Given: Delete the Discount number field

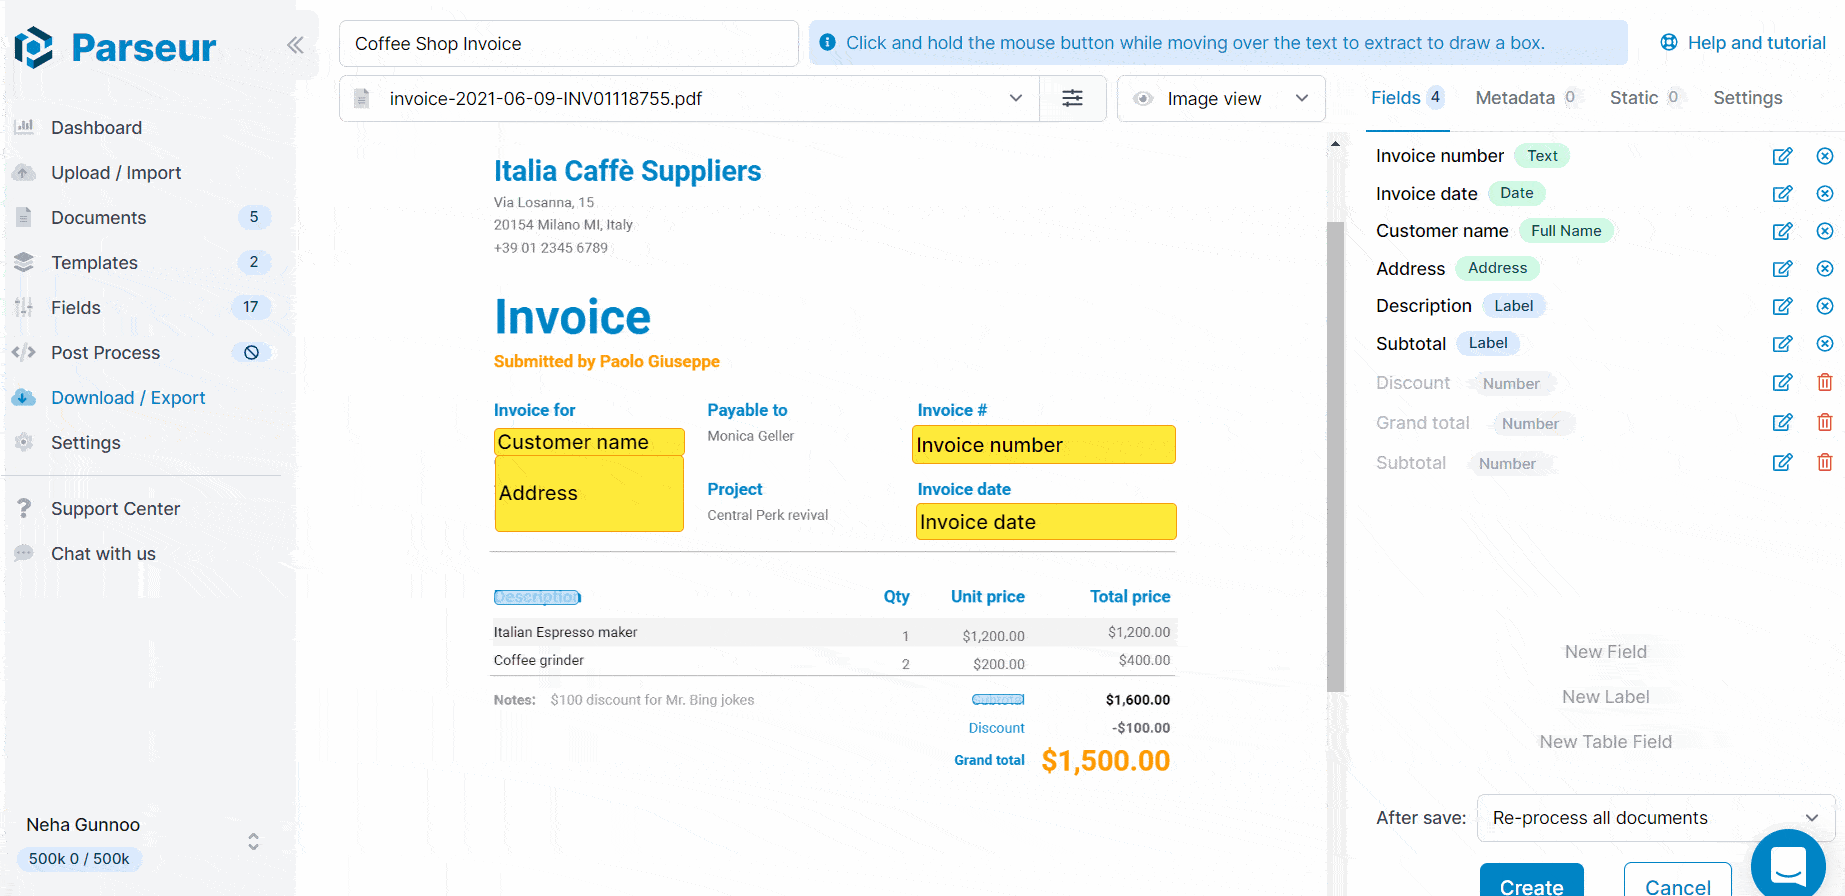Looking at the screenshot, I should (x=1824, y=383).
